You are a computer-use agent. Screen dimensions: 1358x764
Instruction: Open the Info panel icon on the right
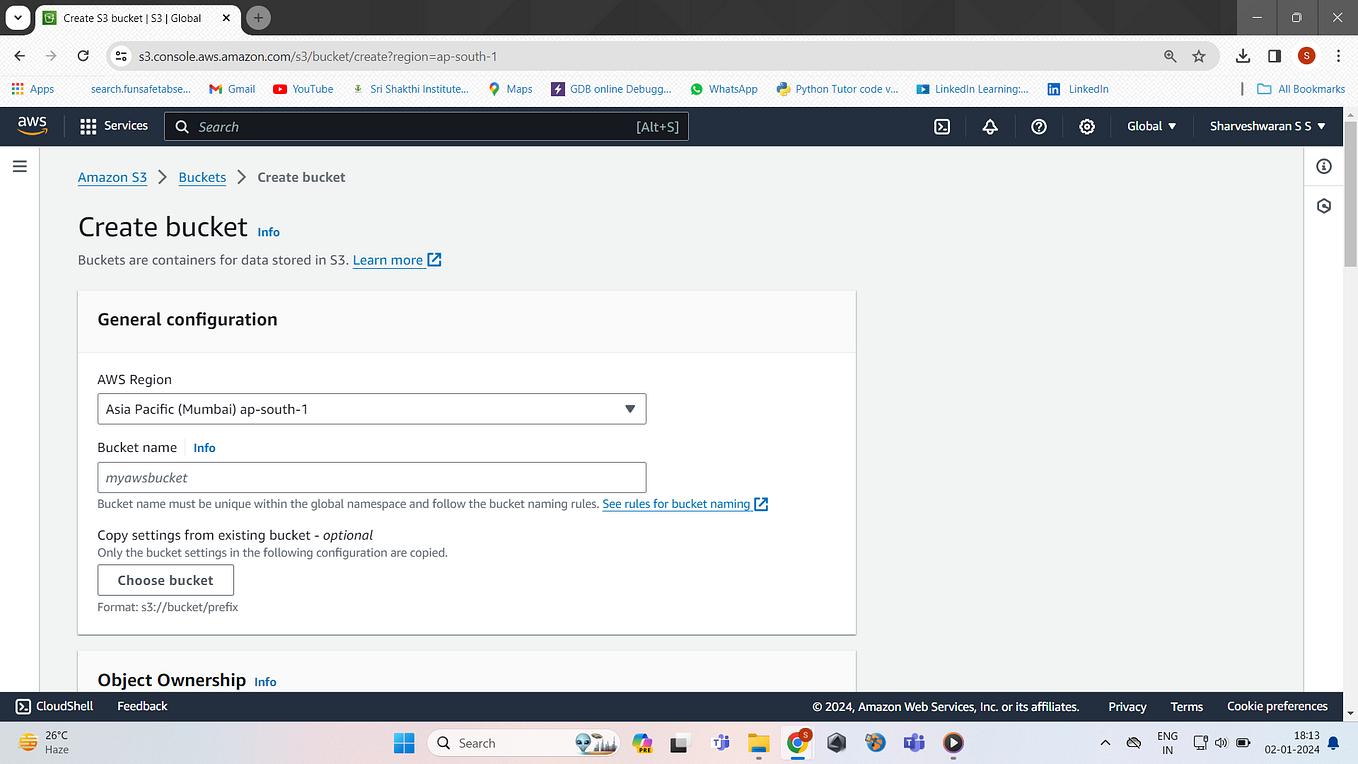coord(1324,166)
